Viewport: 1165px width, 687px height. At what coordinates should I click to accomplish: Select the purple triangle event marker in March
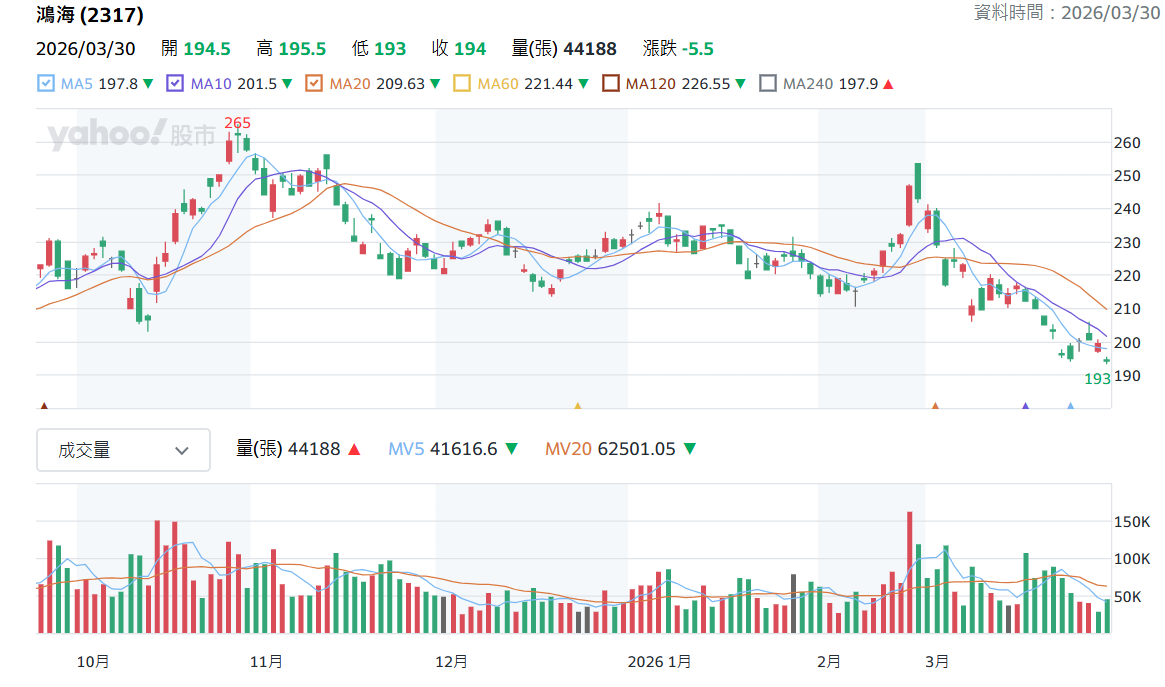1025,406
